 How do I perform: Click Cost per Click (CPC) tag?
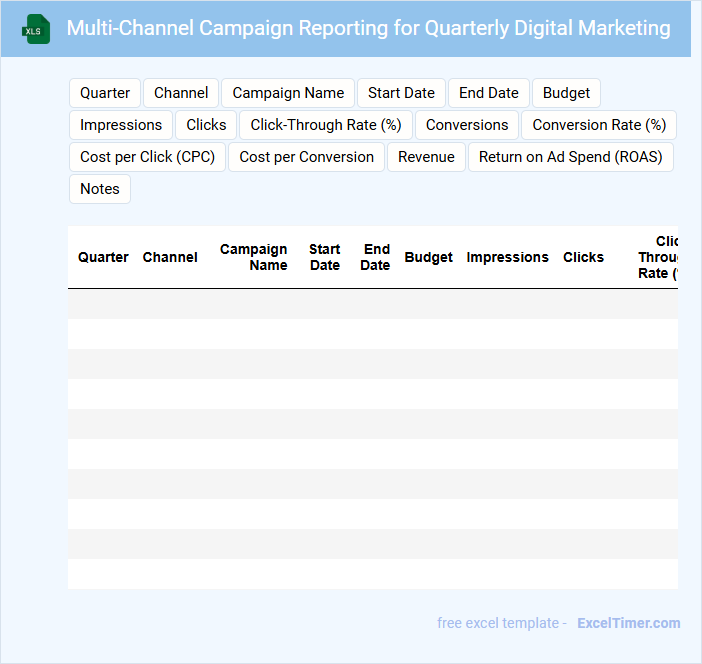[x=147, y=157]
